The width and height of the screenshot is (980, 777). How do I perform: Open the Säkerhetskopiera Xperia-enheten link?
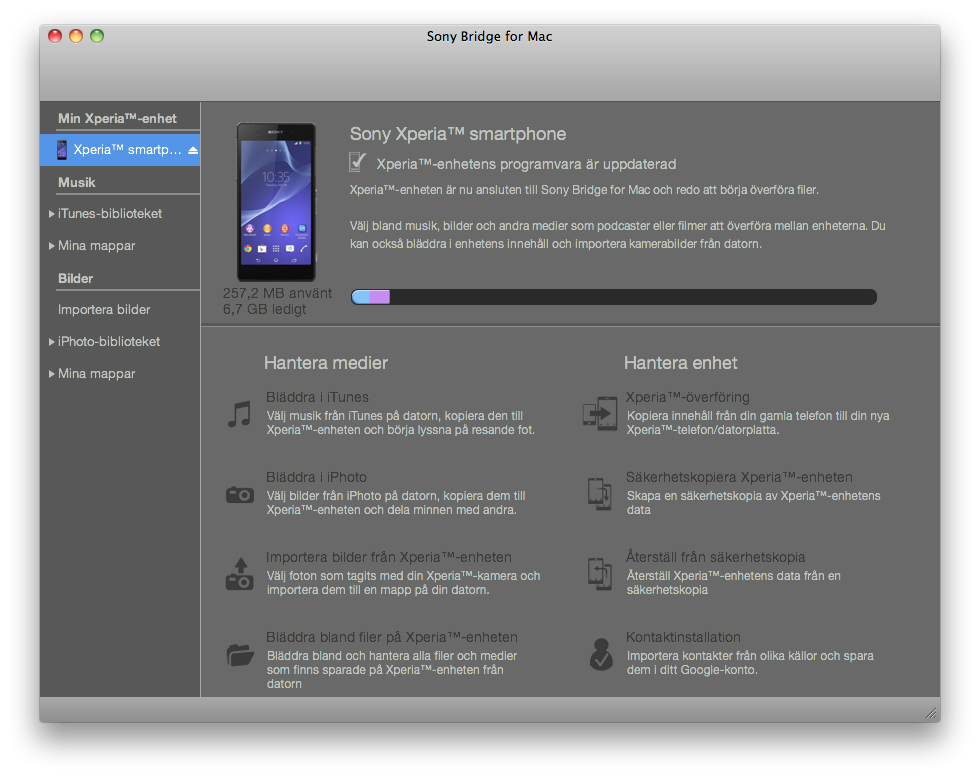coord(738,477)
